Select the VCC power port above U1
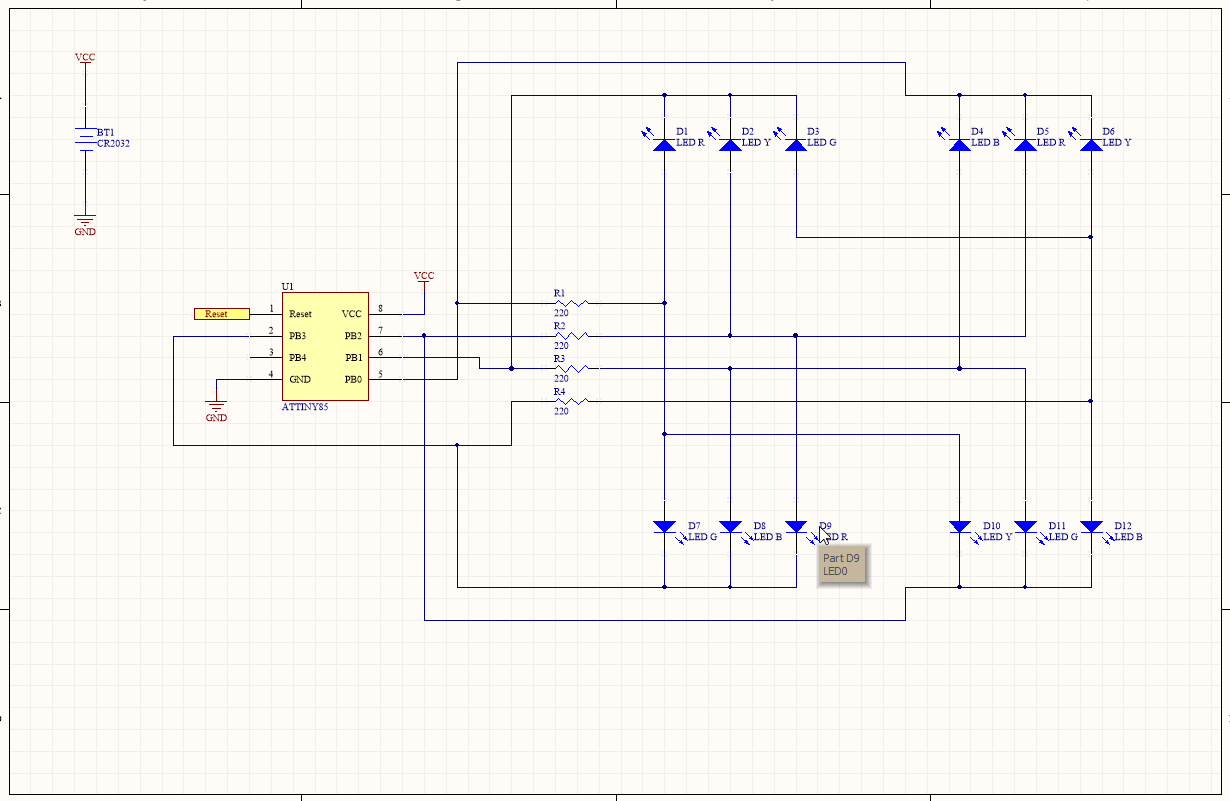The width and height of the screenshot is (1230, 801). coord(423,276)
